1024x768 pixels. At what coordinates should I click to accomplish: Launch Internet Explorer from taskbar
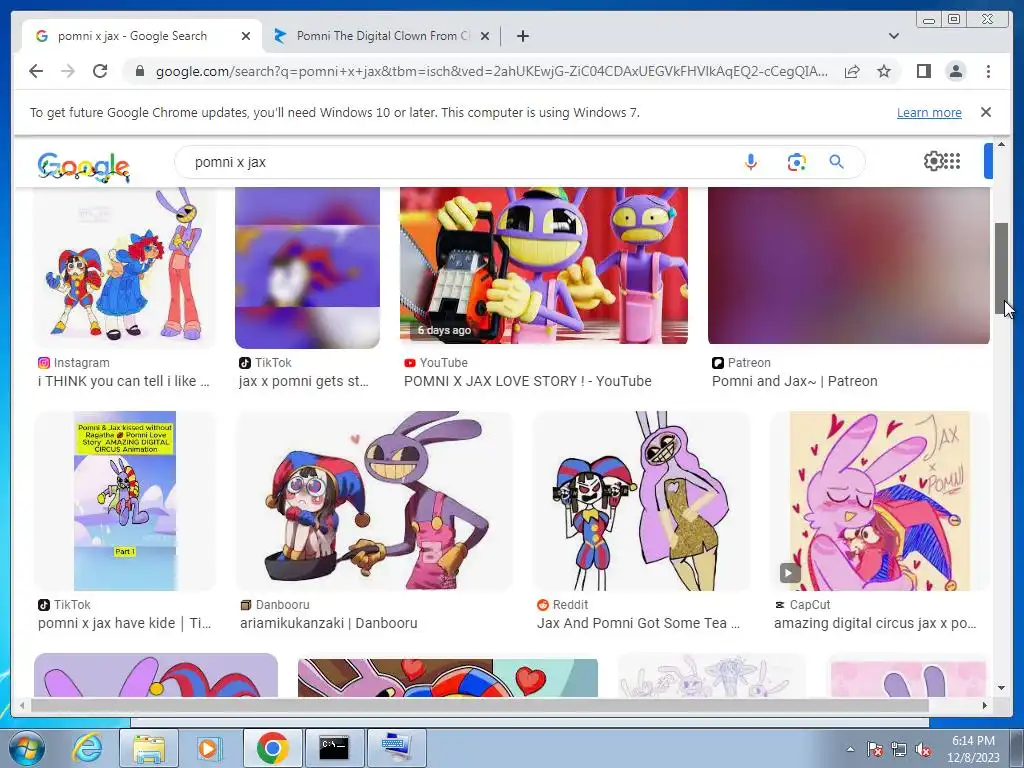87,748
